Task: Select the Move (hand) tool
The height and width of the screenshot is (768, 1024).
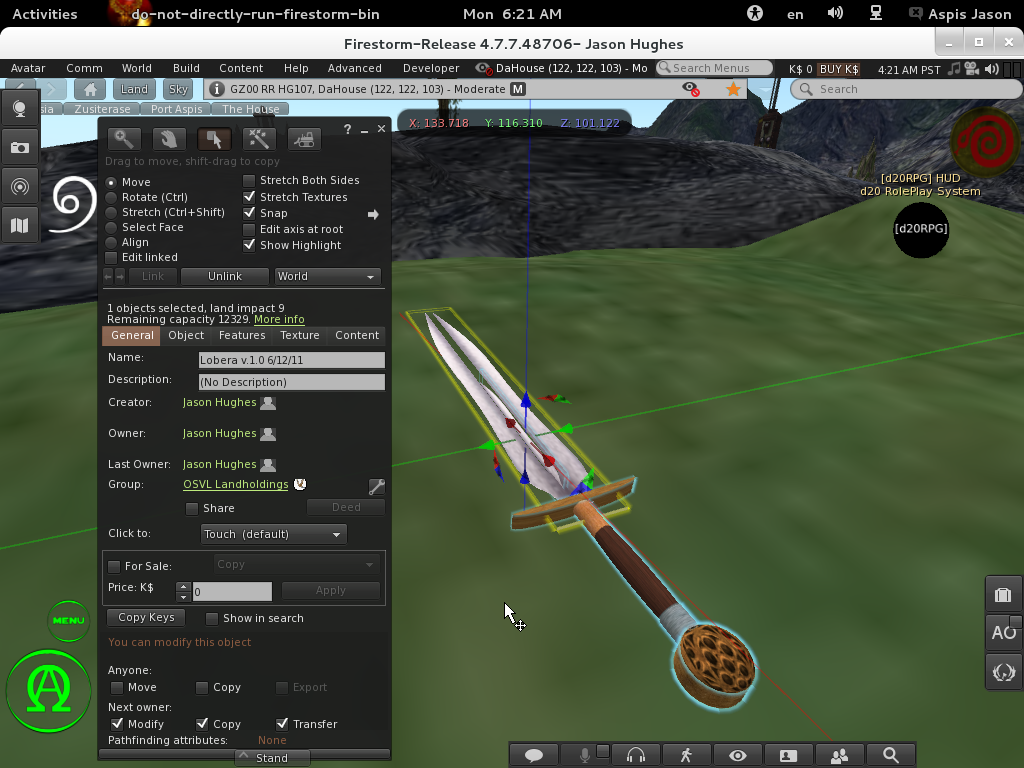Action: pos(169,138)
